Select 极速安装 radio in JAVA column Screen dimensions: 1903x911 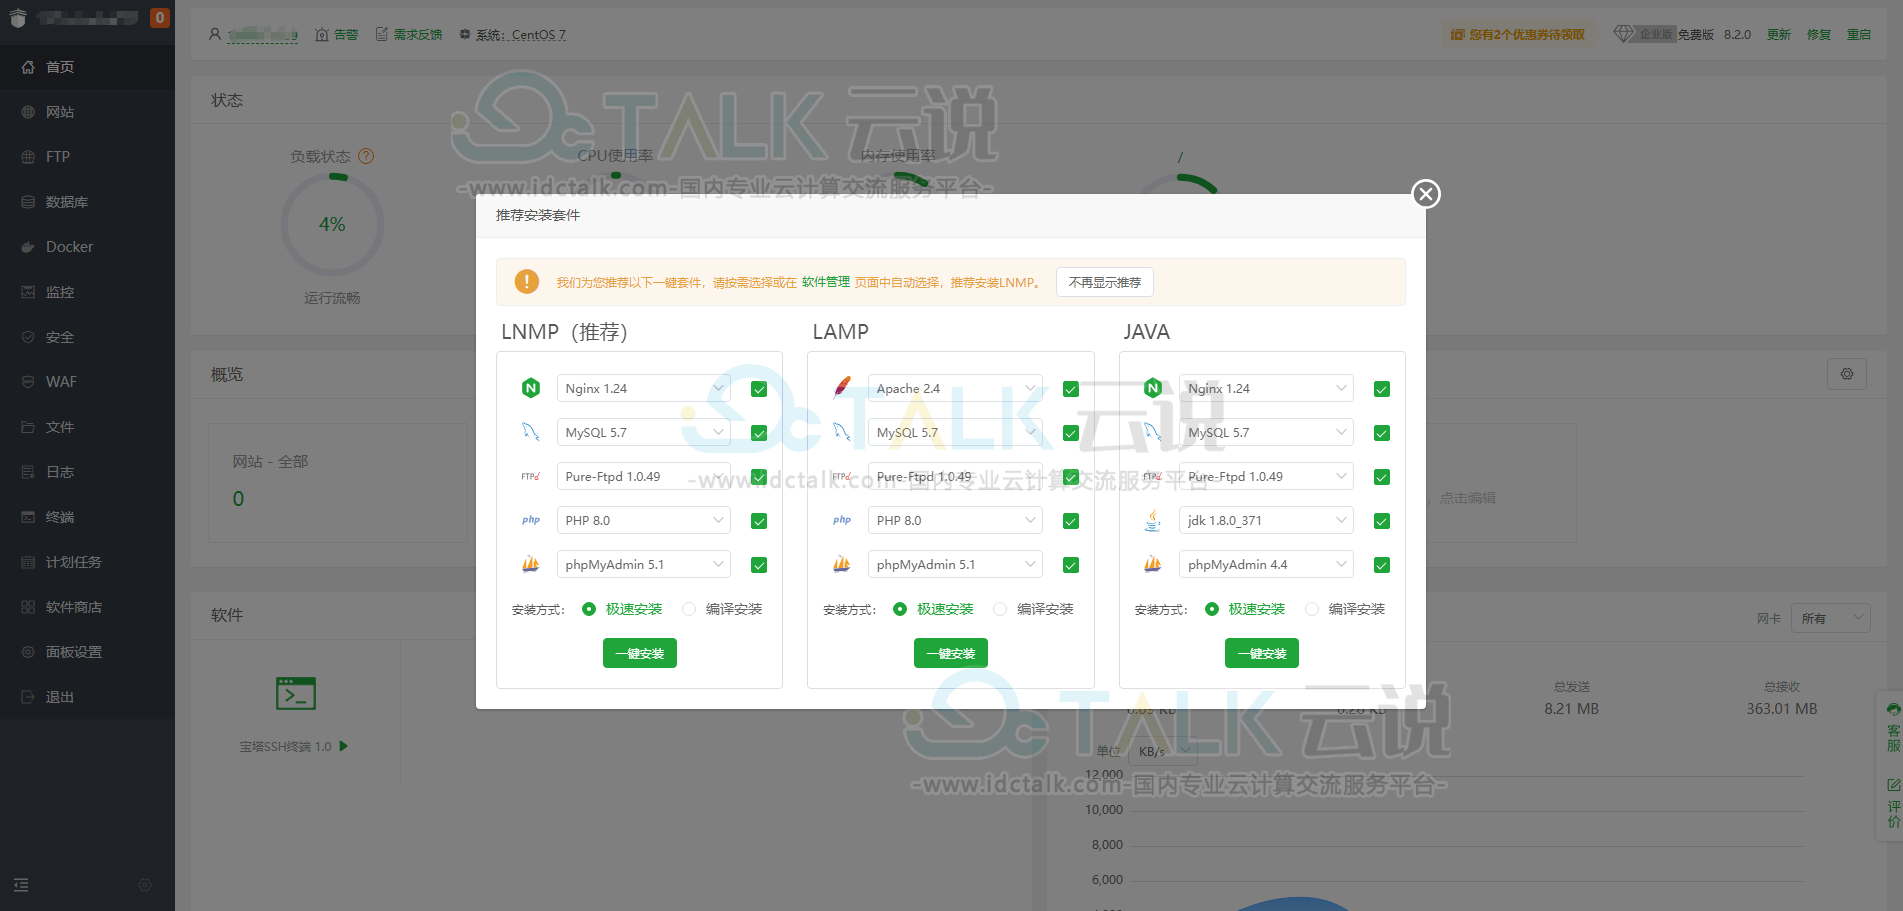(x=1212, y=609)
